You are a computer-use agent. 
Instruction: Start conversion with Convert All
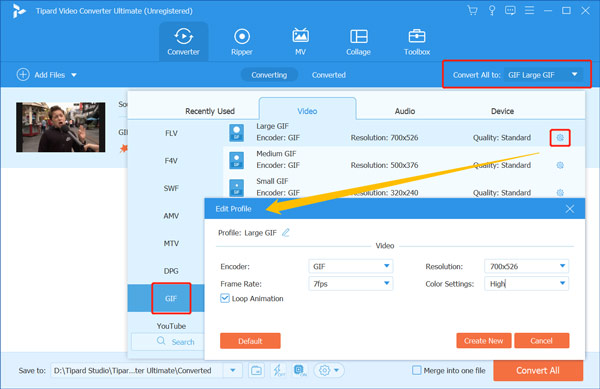[538, 370]
